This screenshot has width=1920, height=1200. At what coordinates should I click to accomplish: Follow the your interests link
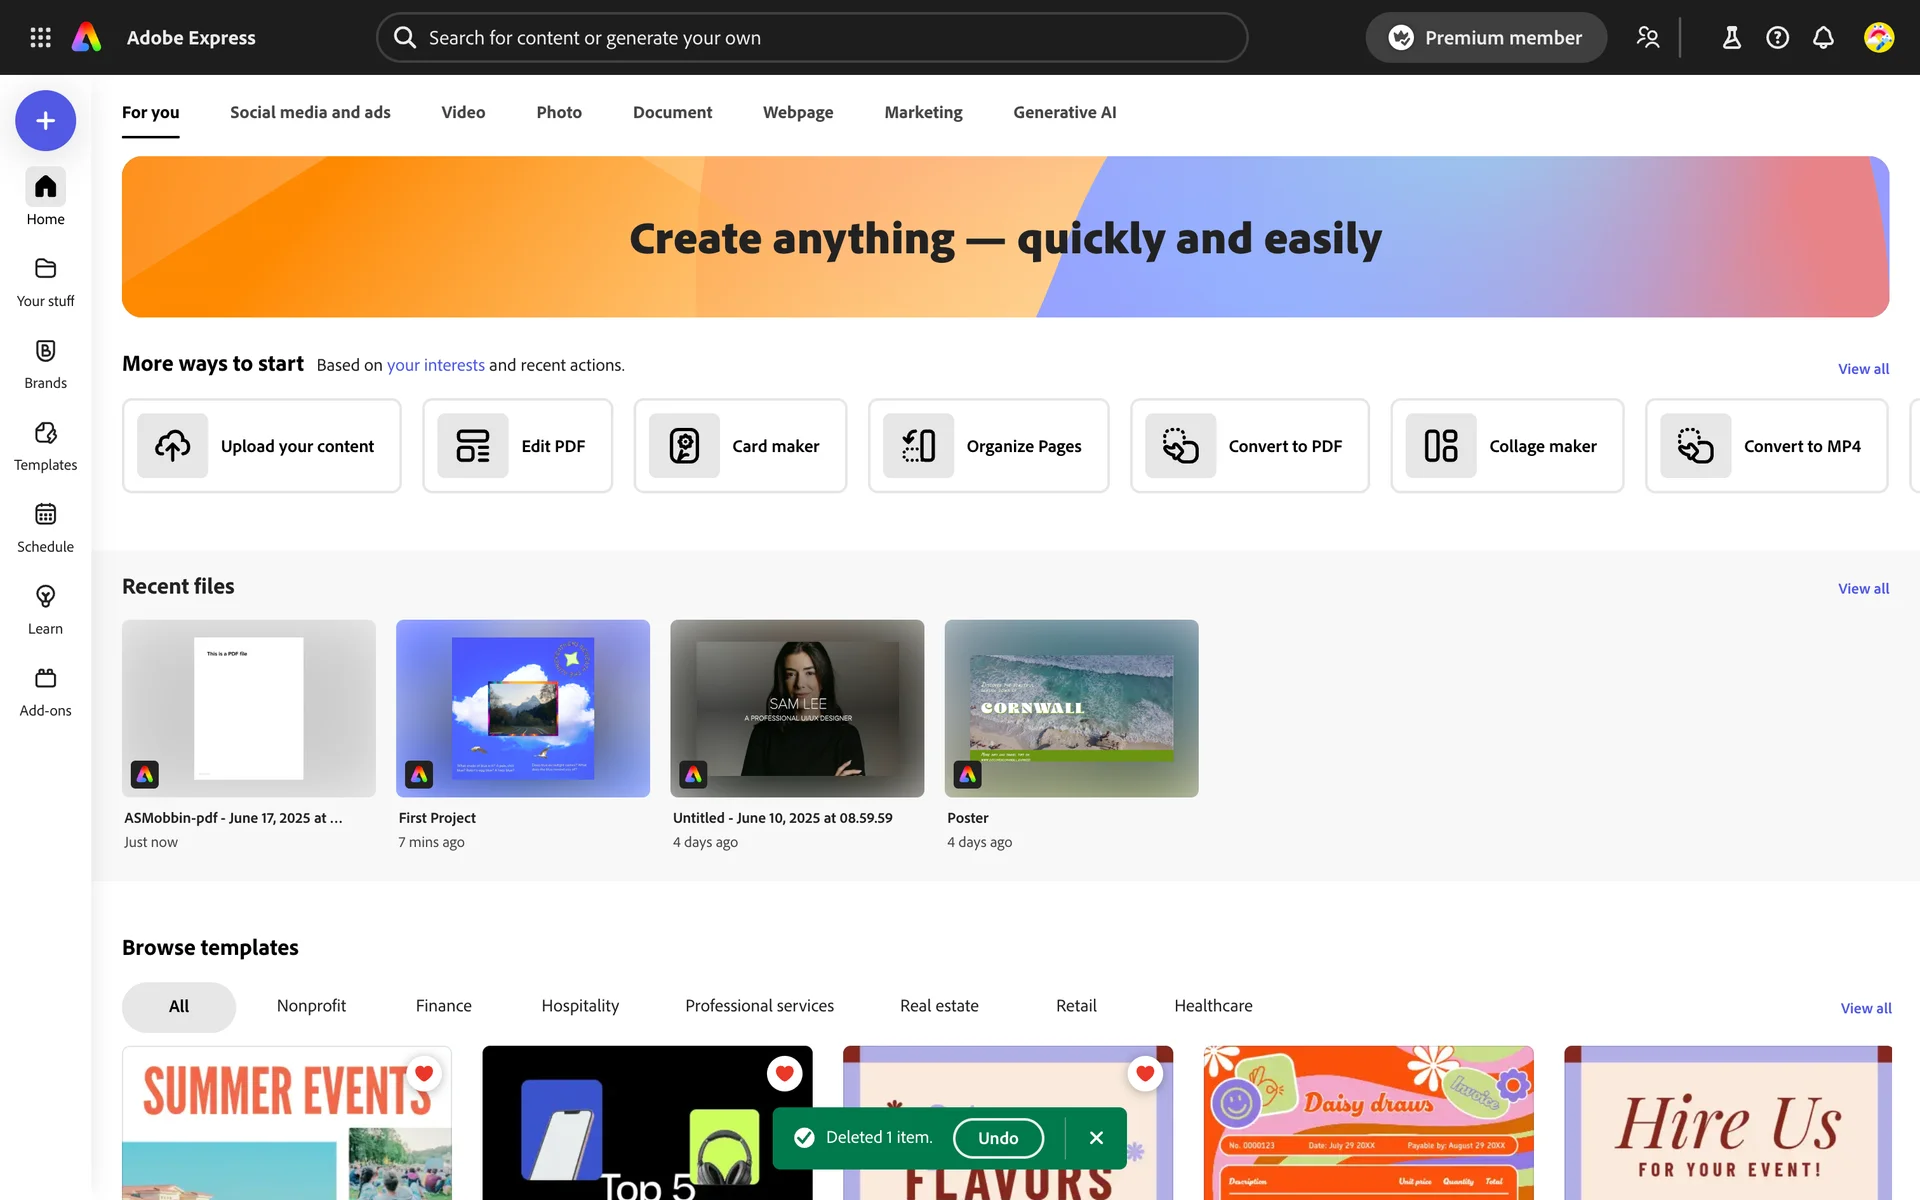pos(435,365)
